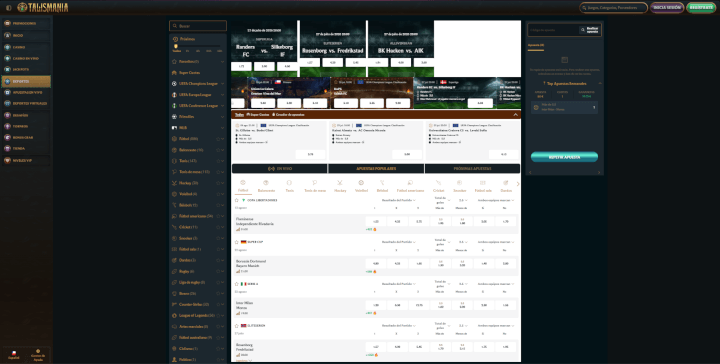
Task: Open Resultado del Partido dropdown for Copa Libertadores
Action: 398,200
